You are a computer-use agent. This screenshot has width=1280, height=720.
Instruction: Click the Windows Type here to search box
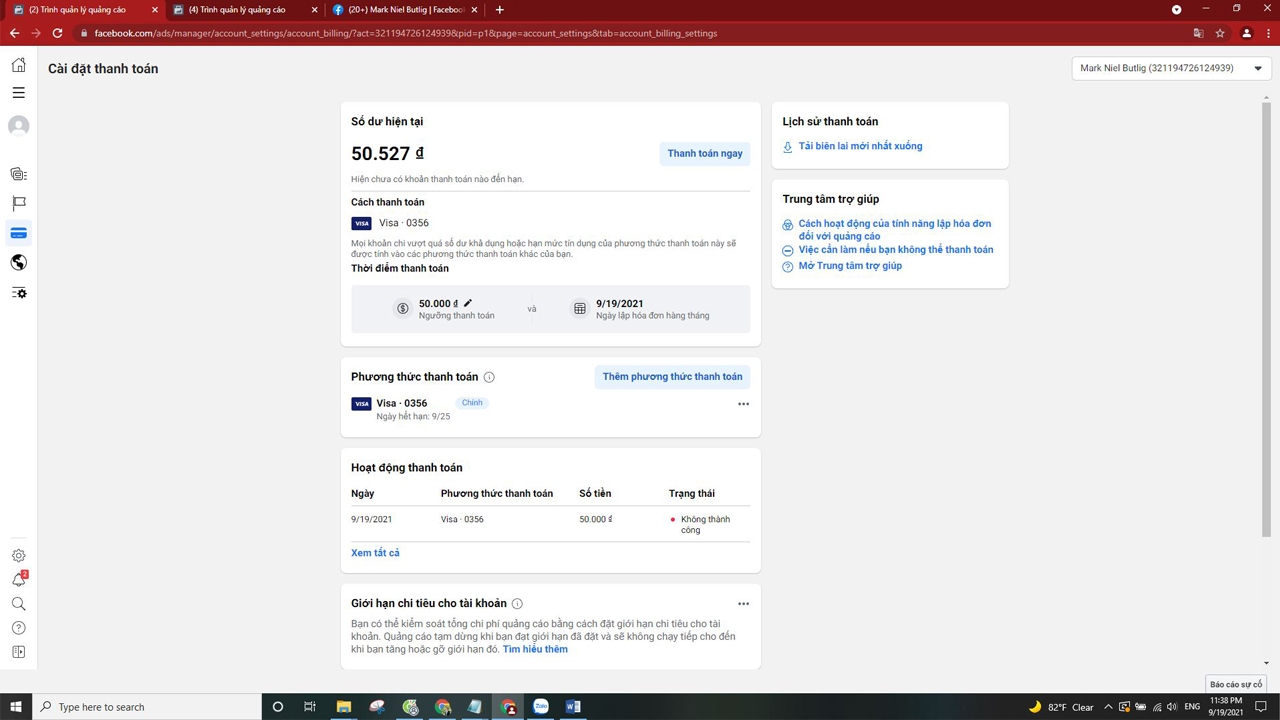click(x=147, y=707)
